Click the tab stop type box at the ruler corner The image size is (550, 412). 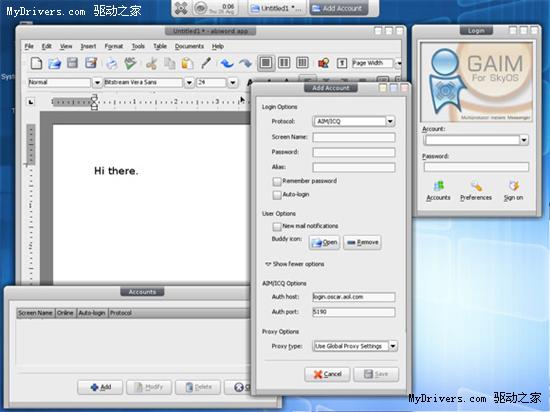[31, 102]
